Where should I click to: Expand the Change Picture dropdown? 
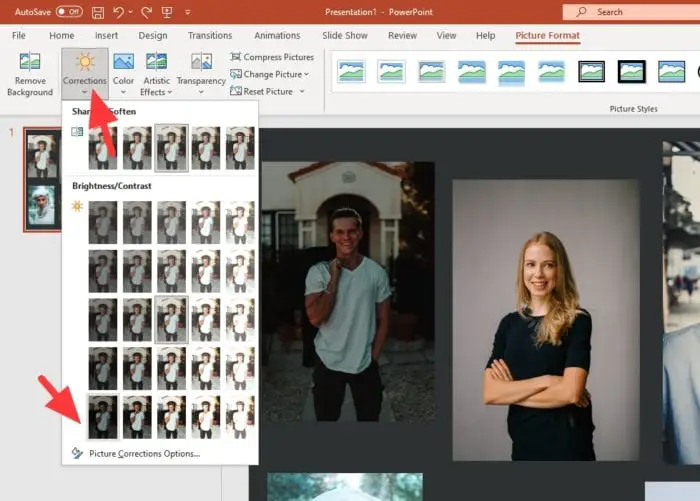tap(306, 74)
